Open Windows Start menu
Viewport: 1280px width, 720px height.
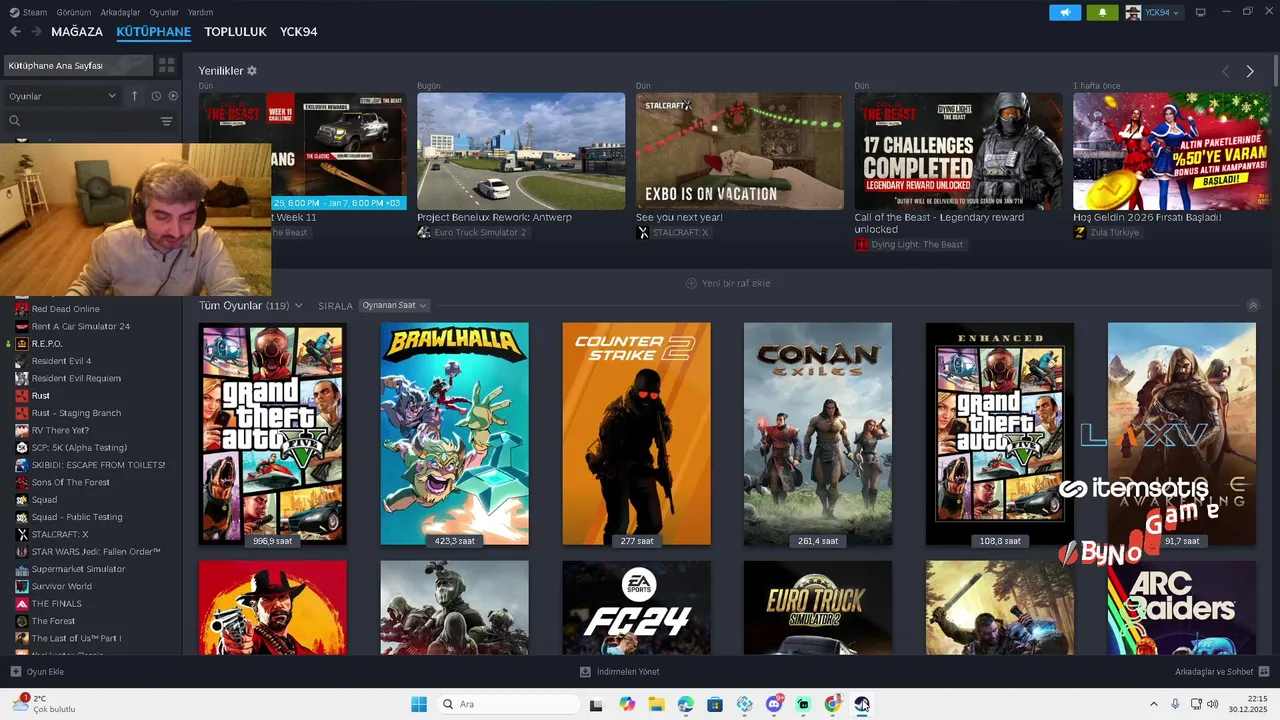(x=419, y=704)
